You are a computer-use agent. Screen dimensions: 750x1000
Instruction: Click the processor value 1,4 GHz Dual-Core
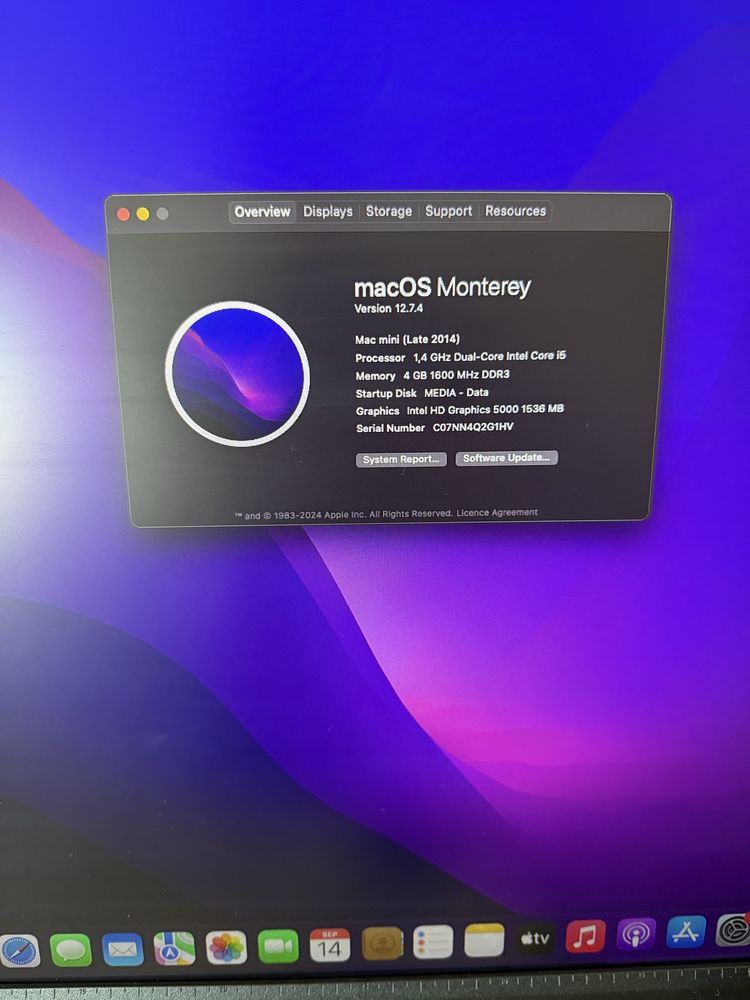pyautogui.click(x=489, y=357)
